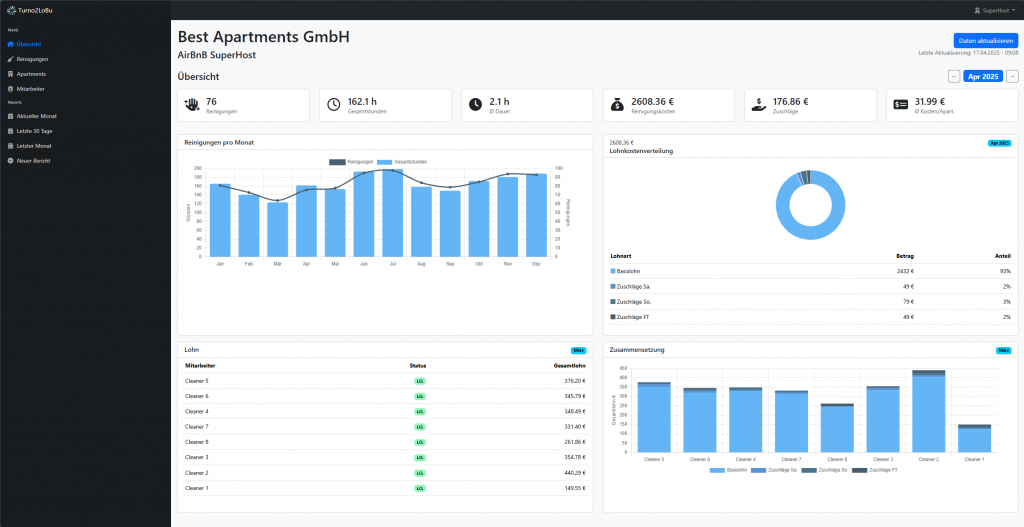Open the SuperHost user dropdown
This screenshot has width=1024, height=527.
[995, 10]
